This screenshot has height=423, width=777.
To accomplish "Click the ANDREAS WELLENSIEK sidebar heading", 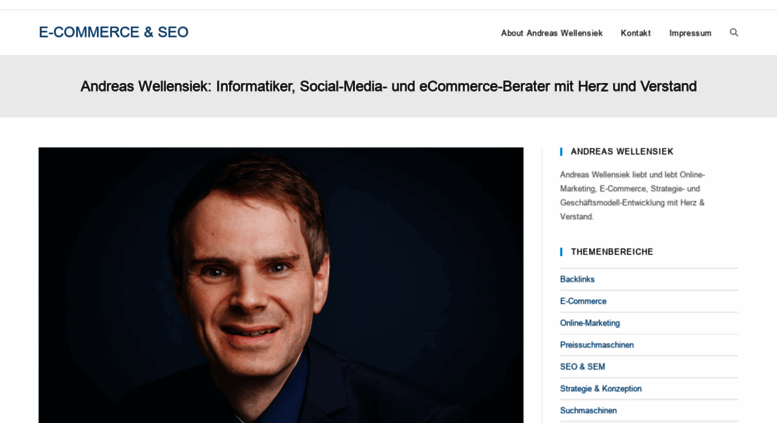I will pyautogui.click(x=622, y=152).
